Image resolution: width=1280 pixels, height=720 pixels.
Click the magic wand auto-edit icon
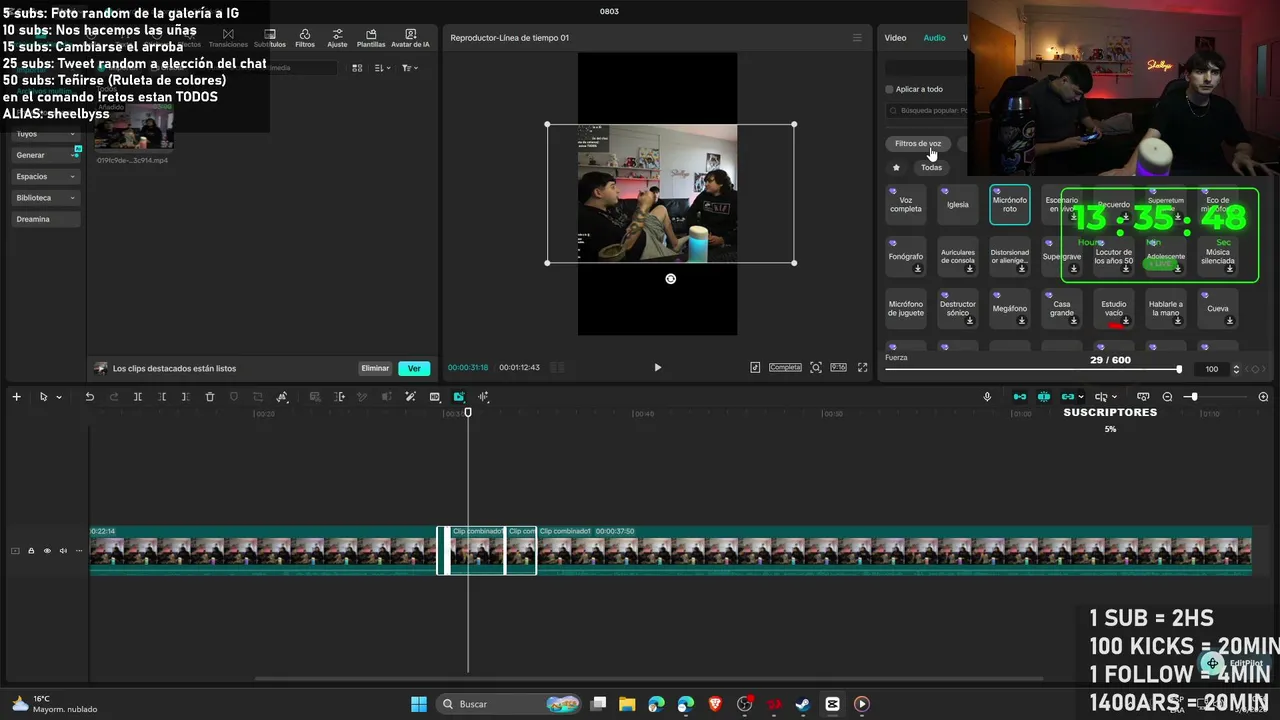[410, 397]
